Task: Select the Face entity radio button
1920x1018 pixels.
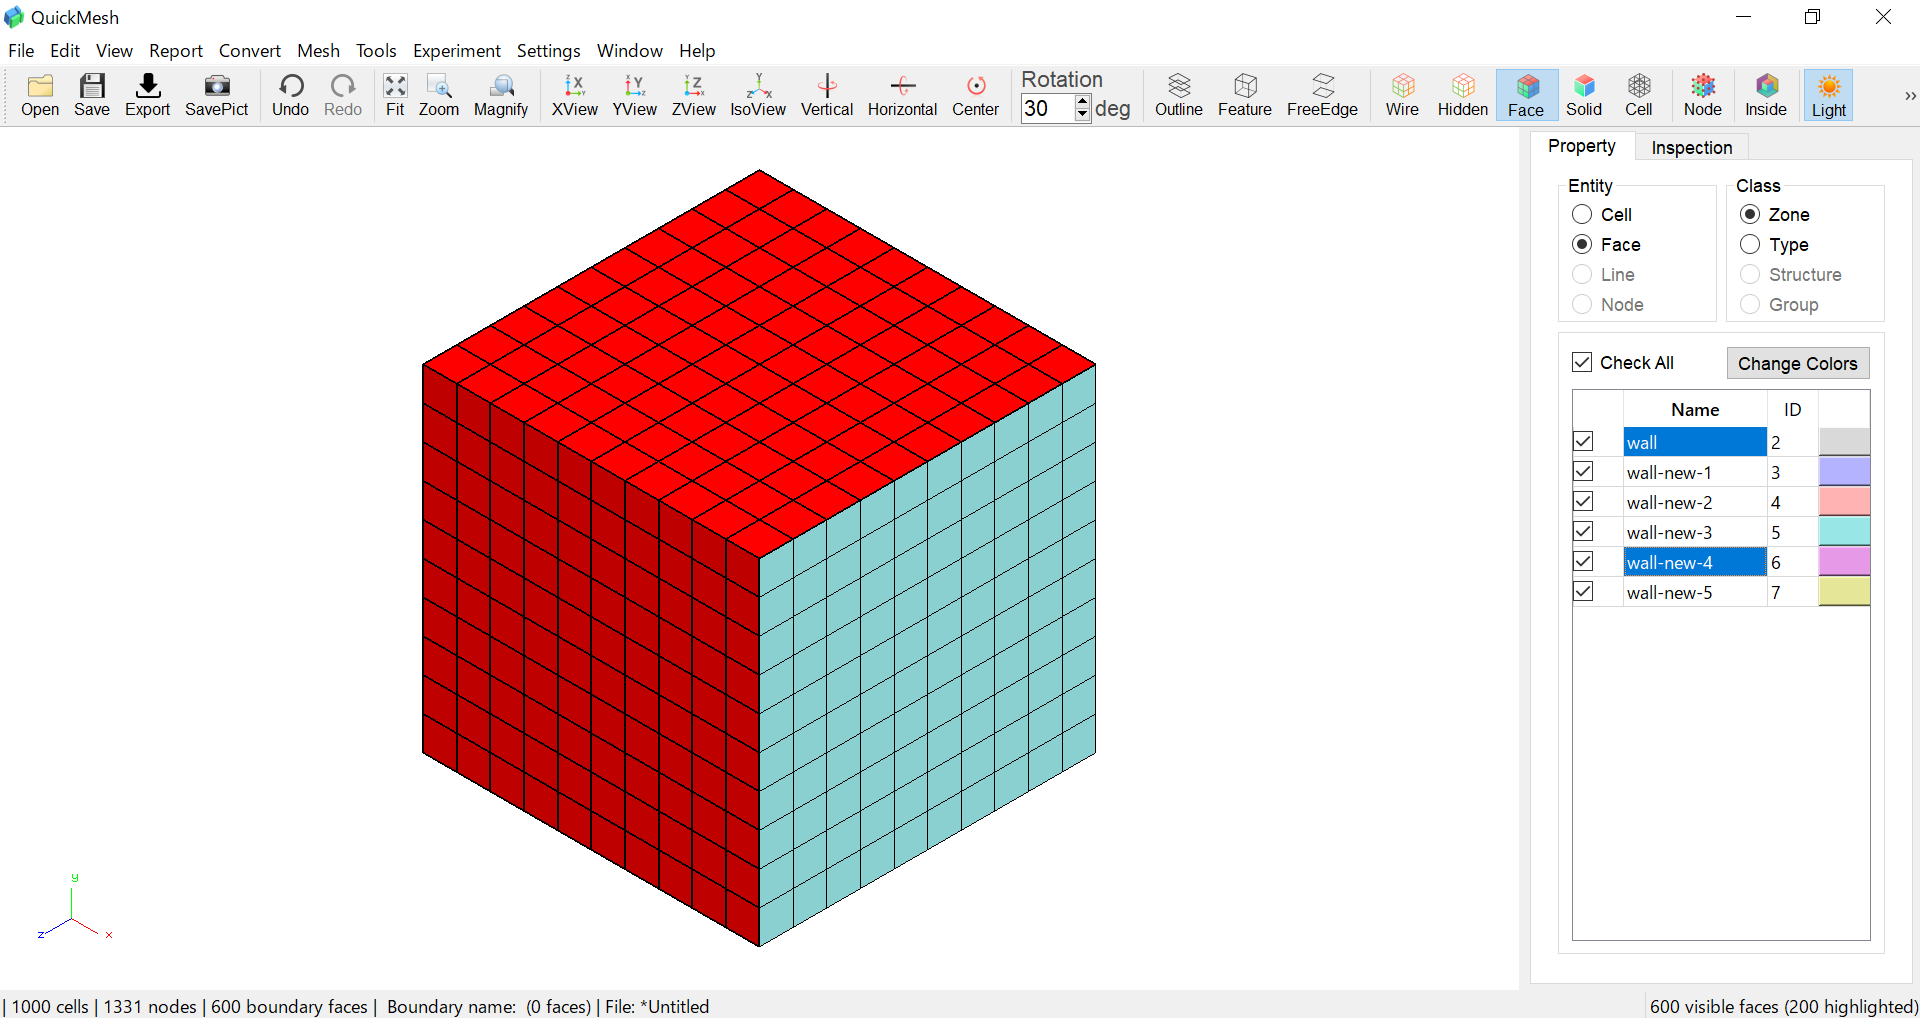Action: click(x=1582, y=245)
